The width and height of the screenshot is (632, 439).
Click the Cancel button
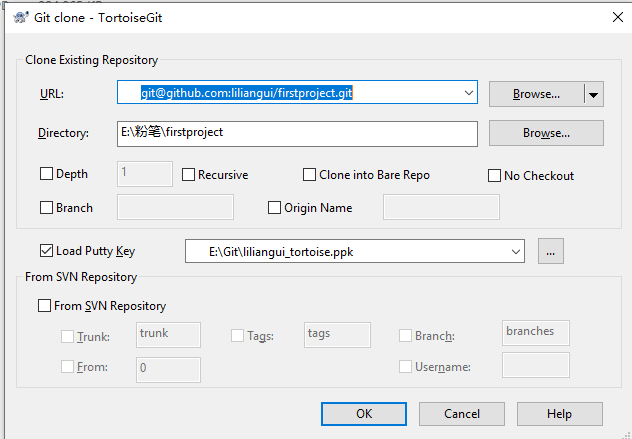point(462,414)
